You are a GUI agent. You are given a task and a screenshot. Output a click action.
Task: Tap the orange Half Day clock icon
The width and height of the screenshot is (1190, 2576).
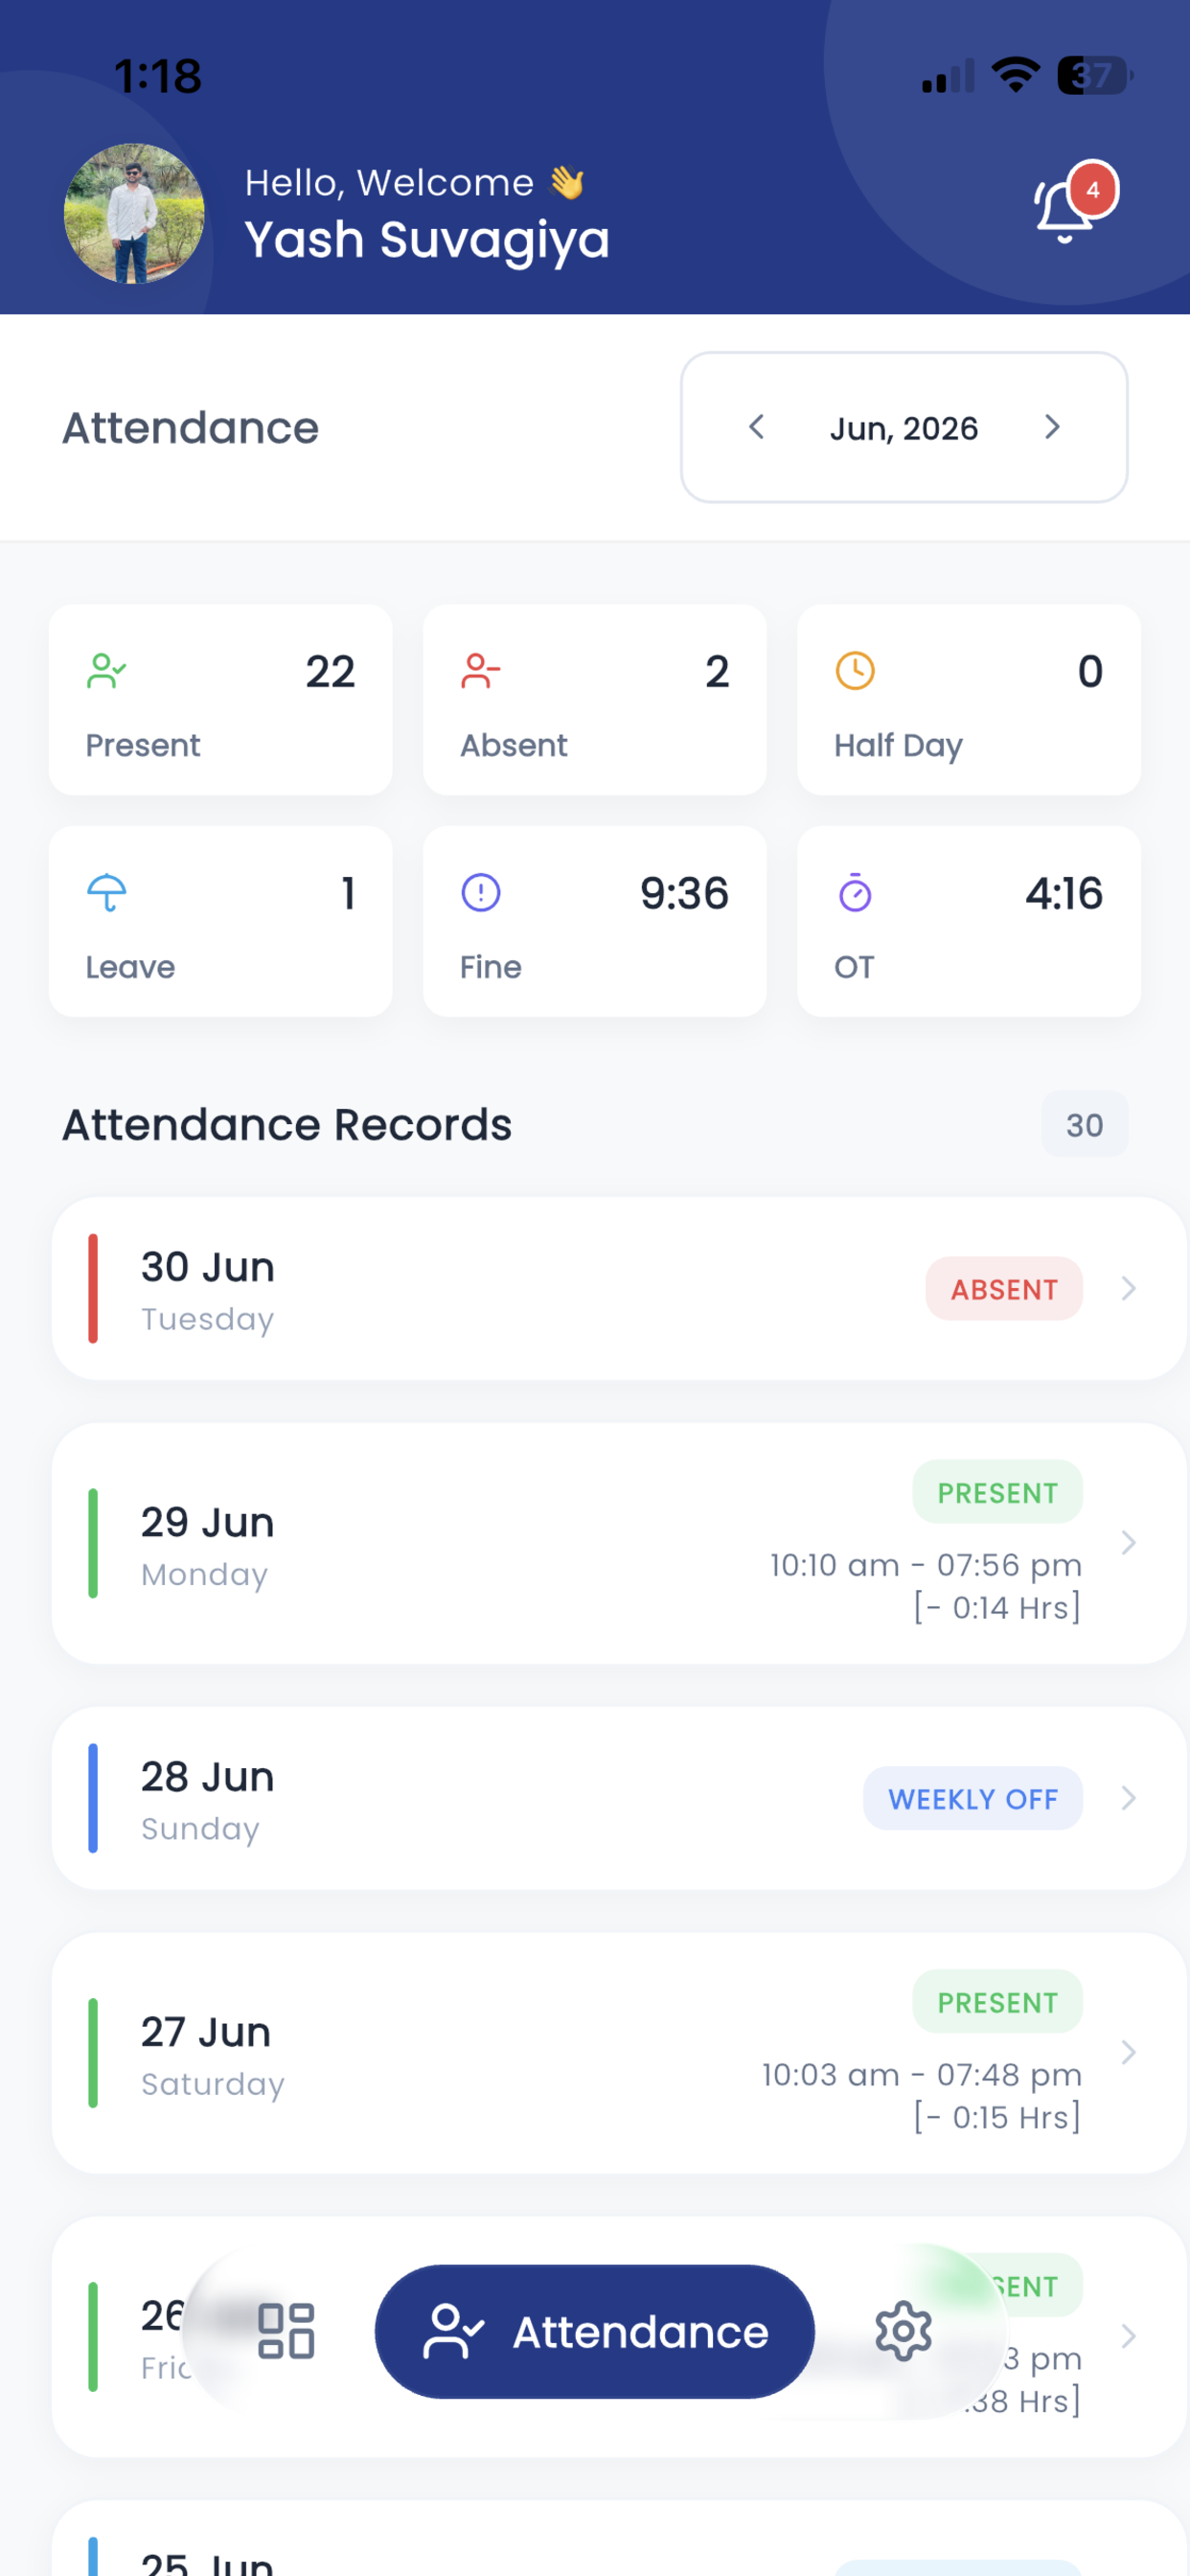click(x=855, y=671)
